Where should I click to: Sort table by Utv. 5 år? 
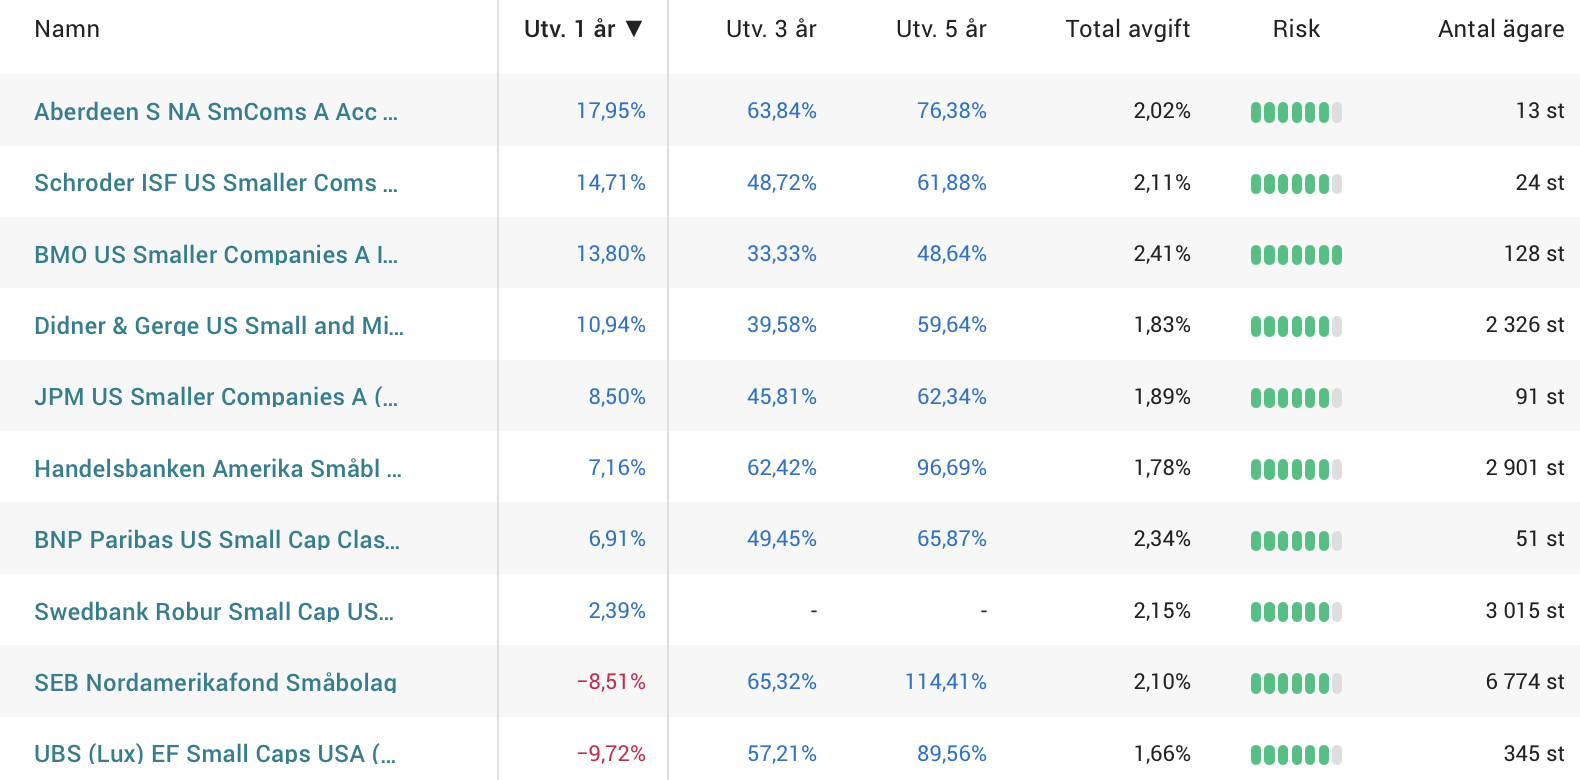click(941, 29)
